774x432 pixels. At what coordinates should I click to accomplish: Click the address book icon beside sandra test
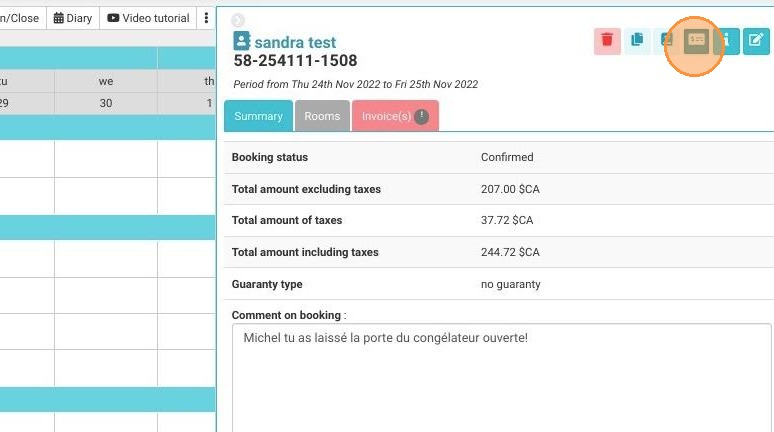(x=241, y=41)
